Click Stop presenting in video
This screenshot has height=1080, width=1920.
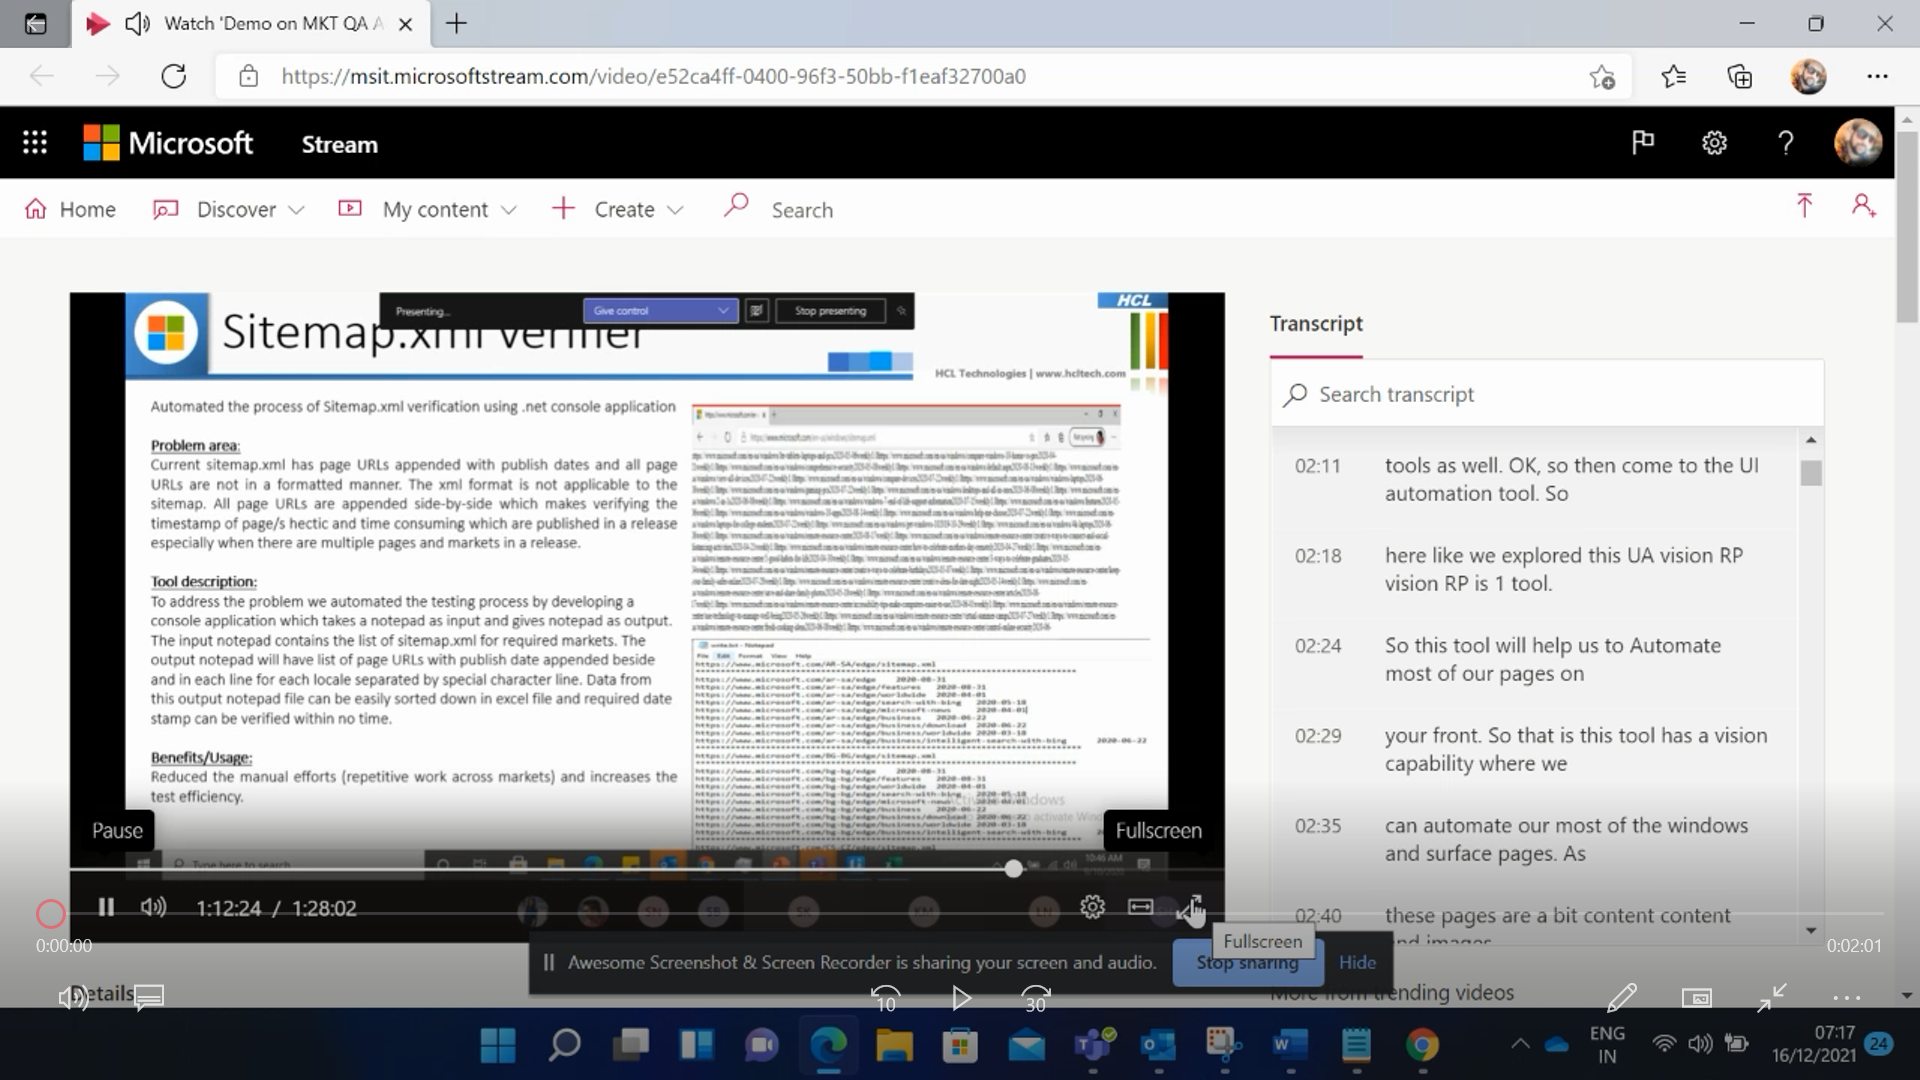coord(830,311)
